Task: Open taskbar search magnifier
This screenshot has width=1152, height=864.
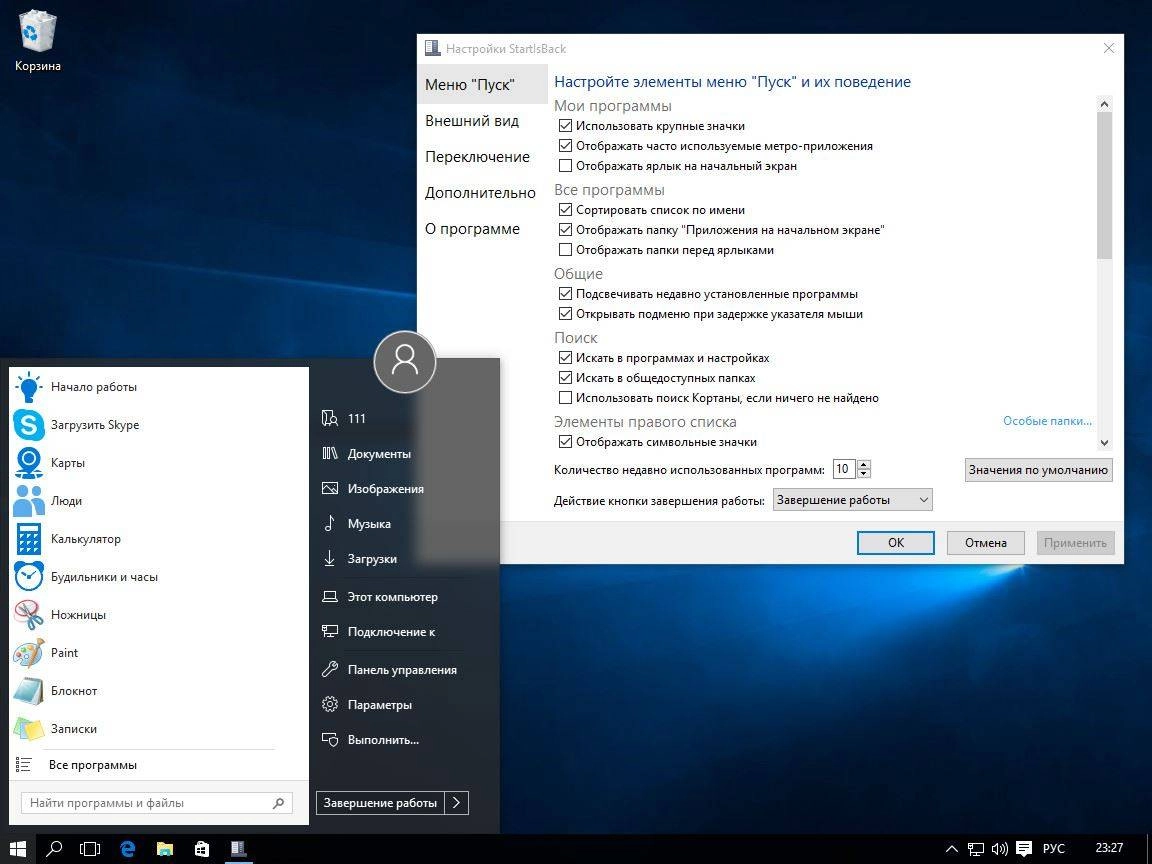Action: tap(54, 849)
